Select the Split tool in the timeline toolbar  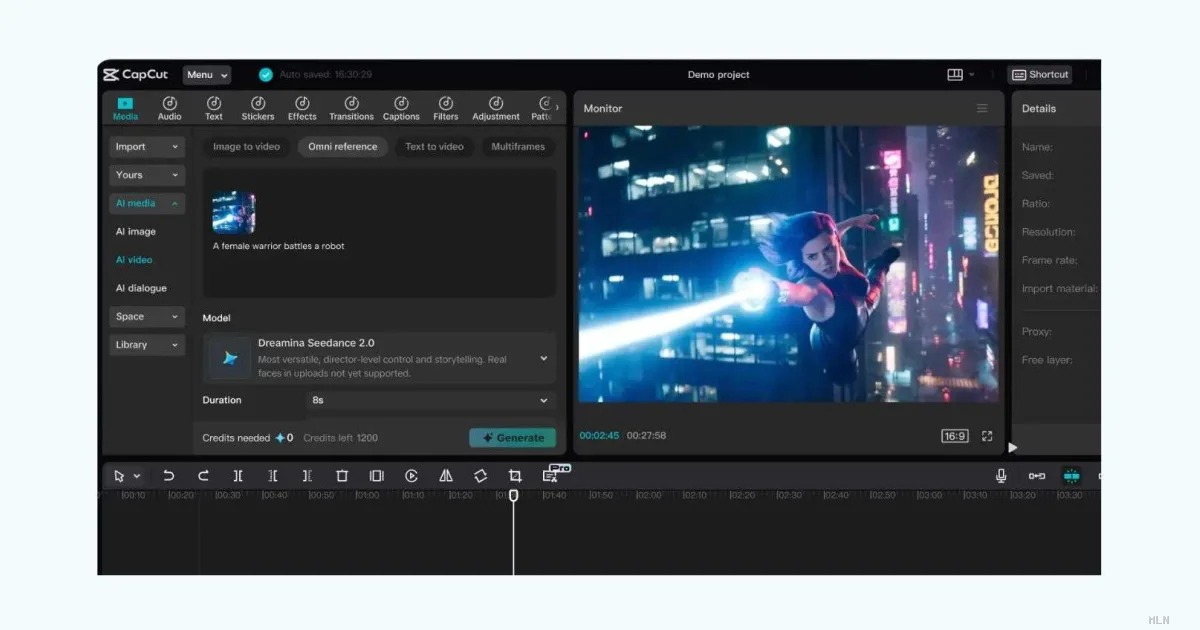[238, 476]
